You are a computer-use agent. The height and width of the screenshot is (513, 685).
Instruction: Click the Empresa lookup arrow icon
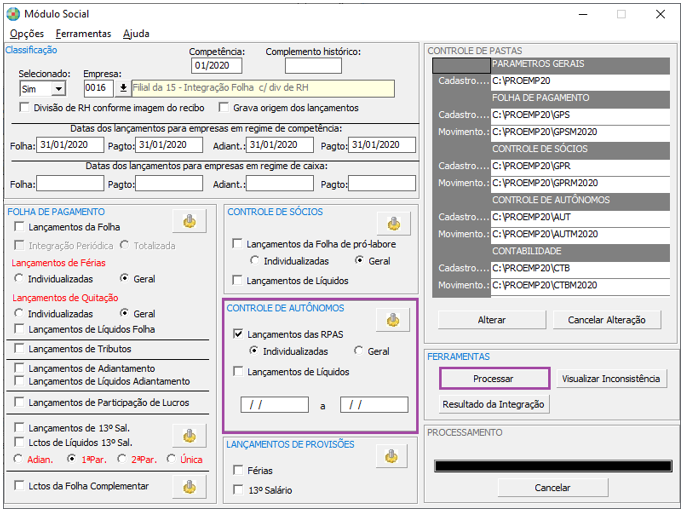click(x=123, y=88)
